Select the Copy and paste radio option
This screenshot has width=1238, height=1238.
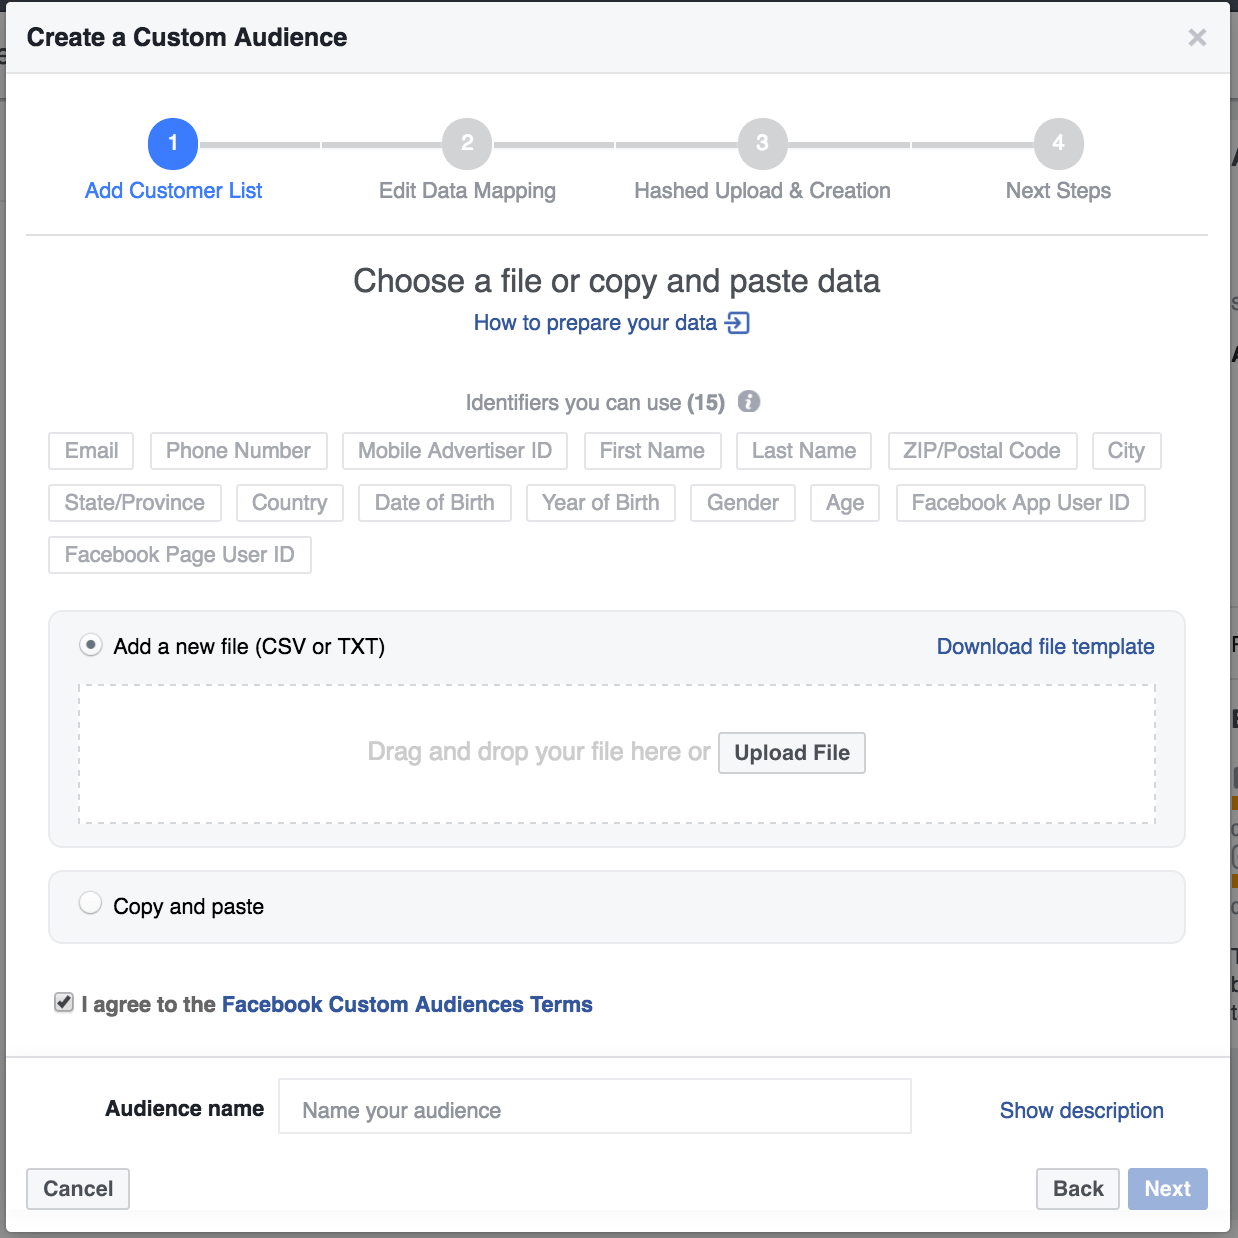91,903
